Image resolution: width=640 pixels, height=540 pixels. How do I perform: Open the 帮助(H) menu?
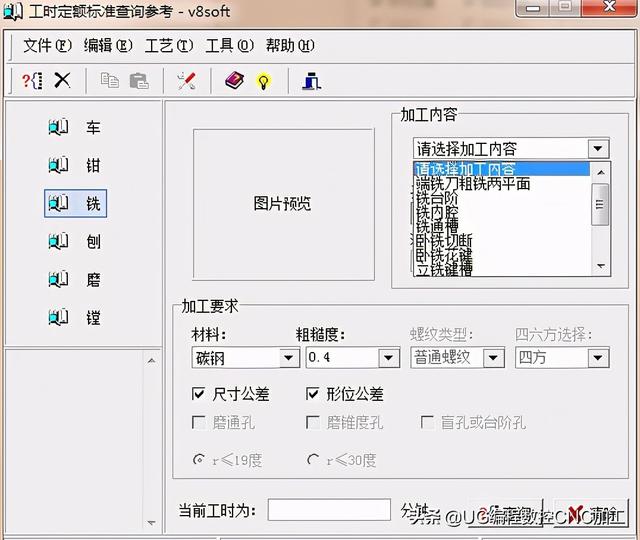[x=290, y=45]
